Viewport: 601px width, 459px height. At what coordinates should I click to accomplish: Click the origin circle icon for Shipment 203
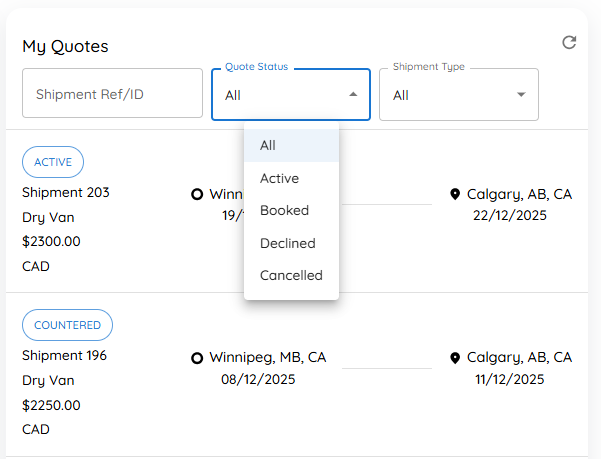tap(197, 195)
